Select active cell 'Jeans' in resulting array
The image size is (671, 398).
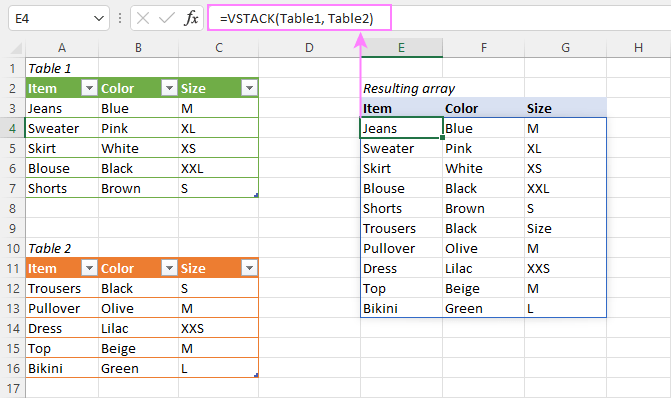click(x=401, y=128)
